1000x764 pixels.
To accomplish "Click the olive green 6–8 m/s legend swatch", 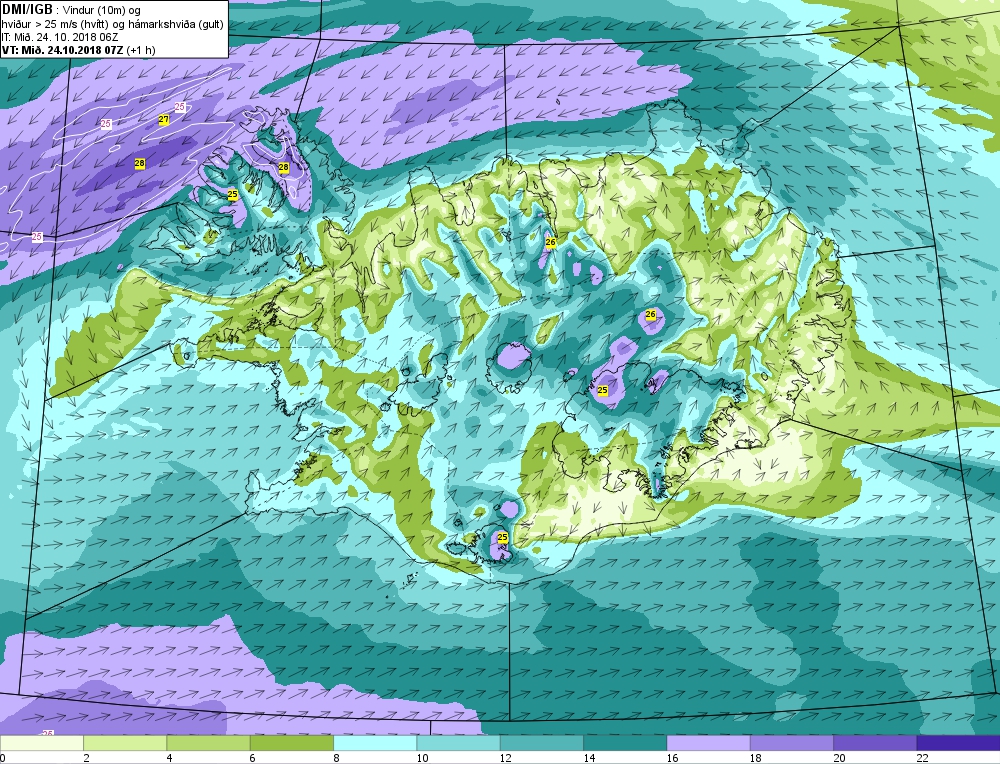I will click(x=291, y=743).
